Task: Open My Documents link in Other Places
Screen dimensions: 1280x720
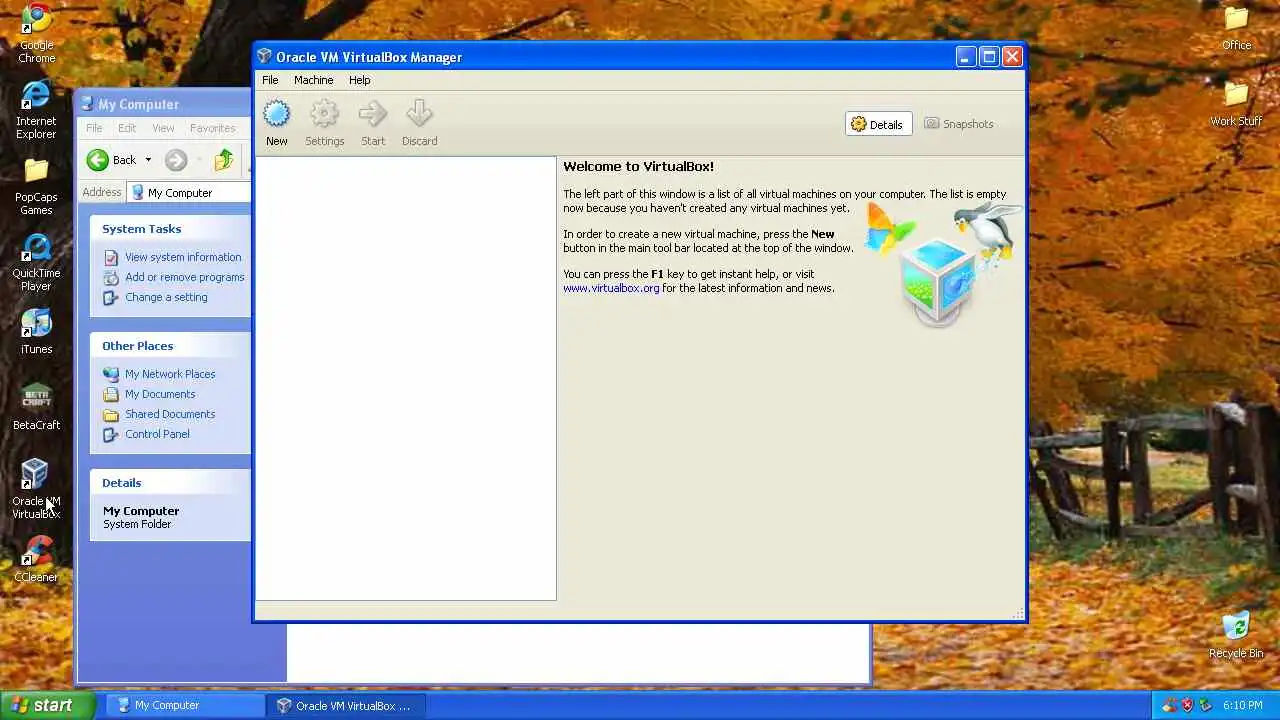Action: click(160, 394)
